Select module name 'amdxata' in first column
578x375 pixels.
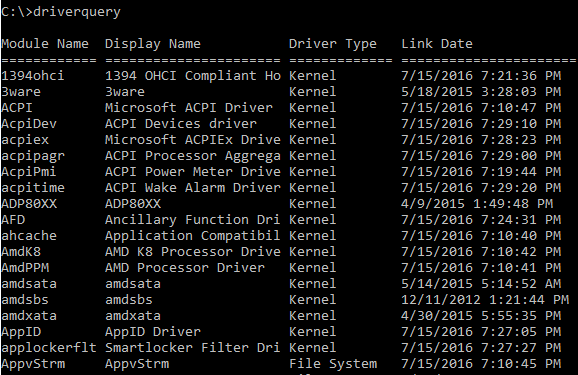(29, 316)
